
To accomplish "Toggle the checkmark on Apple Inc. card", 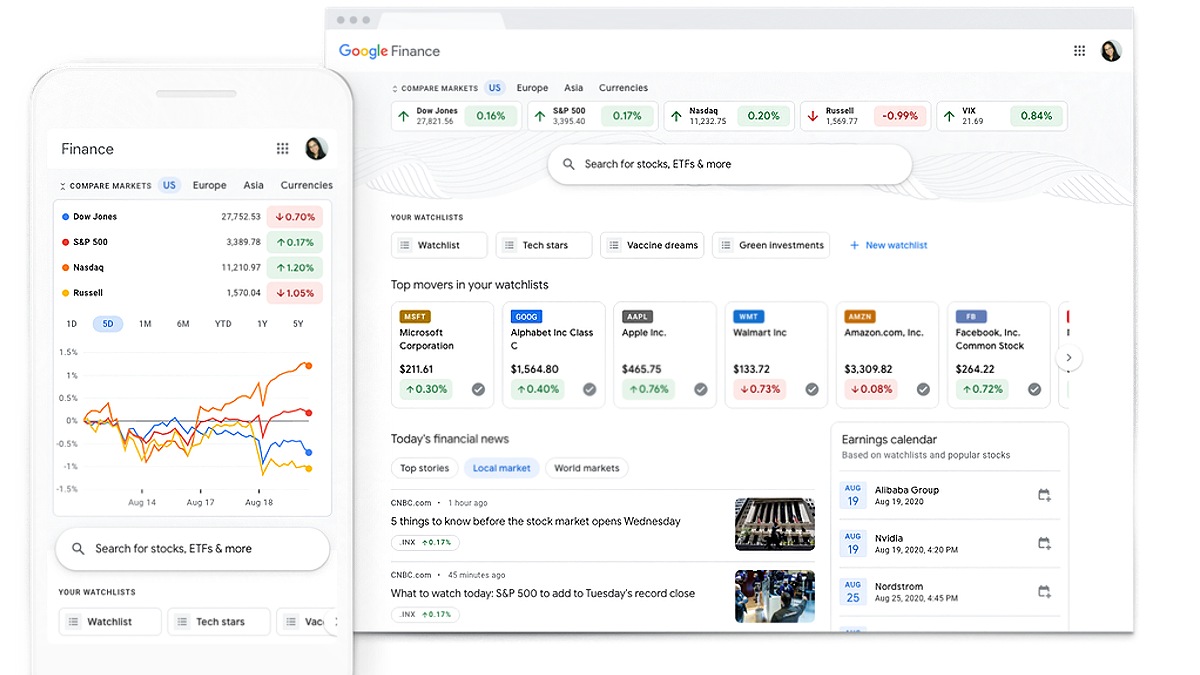I will [x=701, y=389].
